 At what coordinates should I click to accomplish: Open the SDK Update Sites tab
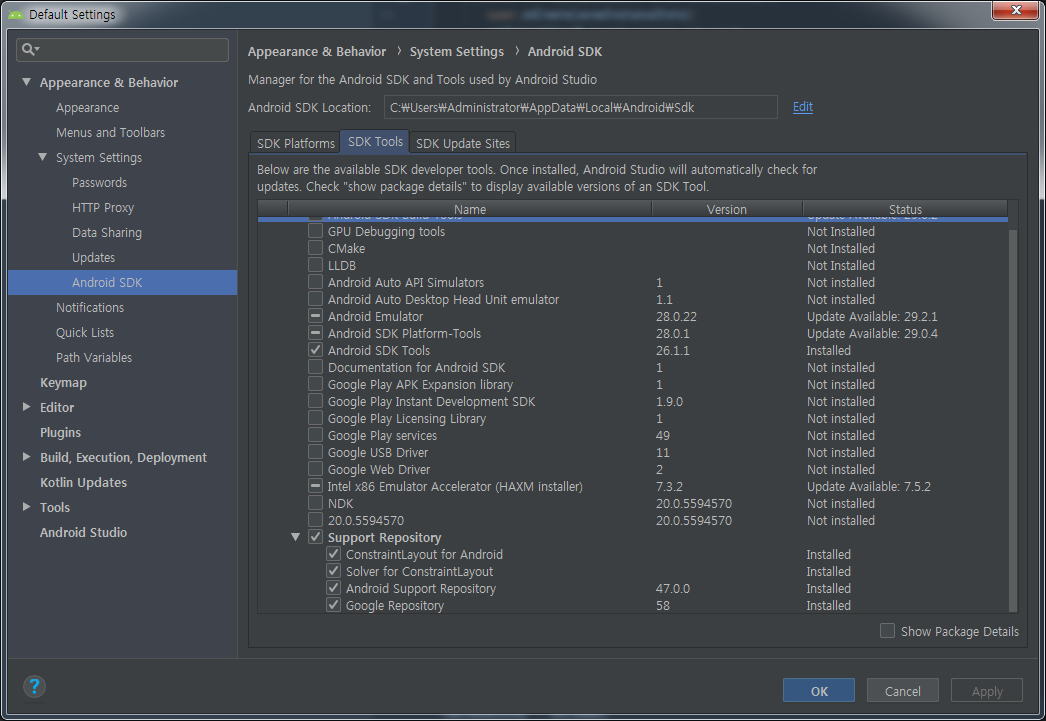[x=463, y=143]
